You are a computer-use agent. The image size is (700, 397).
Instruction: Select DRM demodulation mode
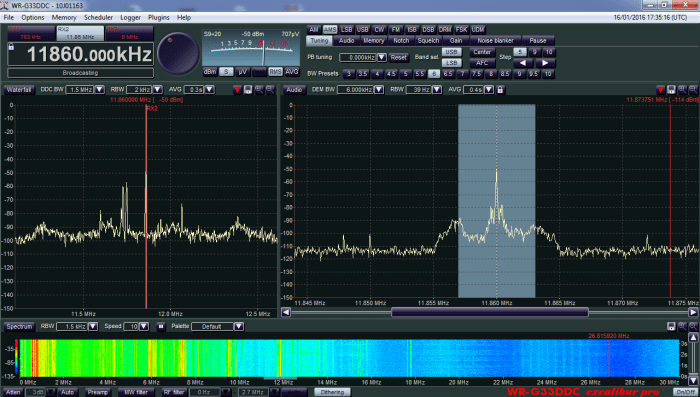tap(445, 29)
